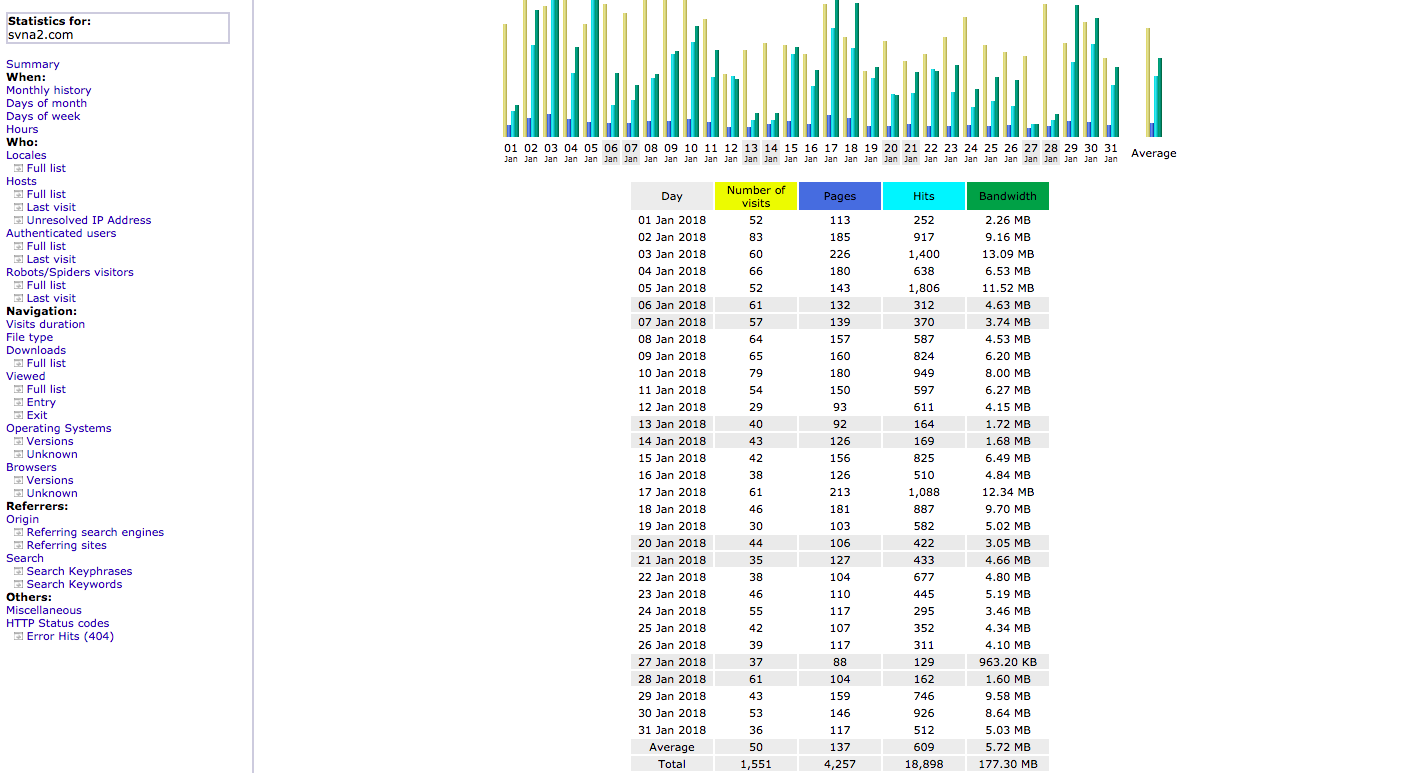Click the icon beside Referring search engines
The height and width of the screenshot is (773, 1425).
[18, 532]
